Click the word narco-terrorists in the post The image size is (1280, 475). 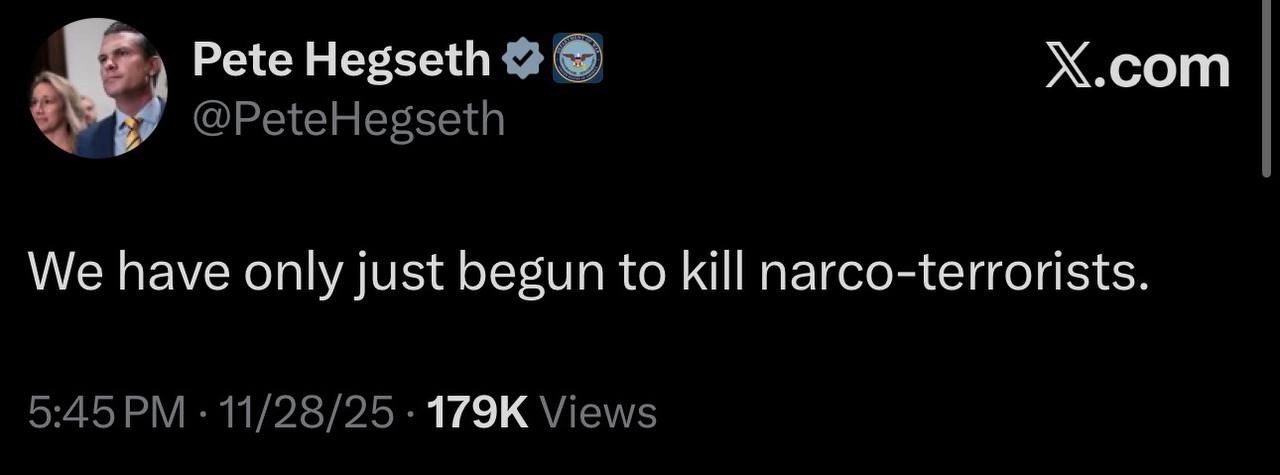click(953, 274)
